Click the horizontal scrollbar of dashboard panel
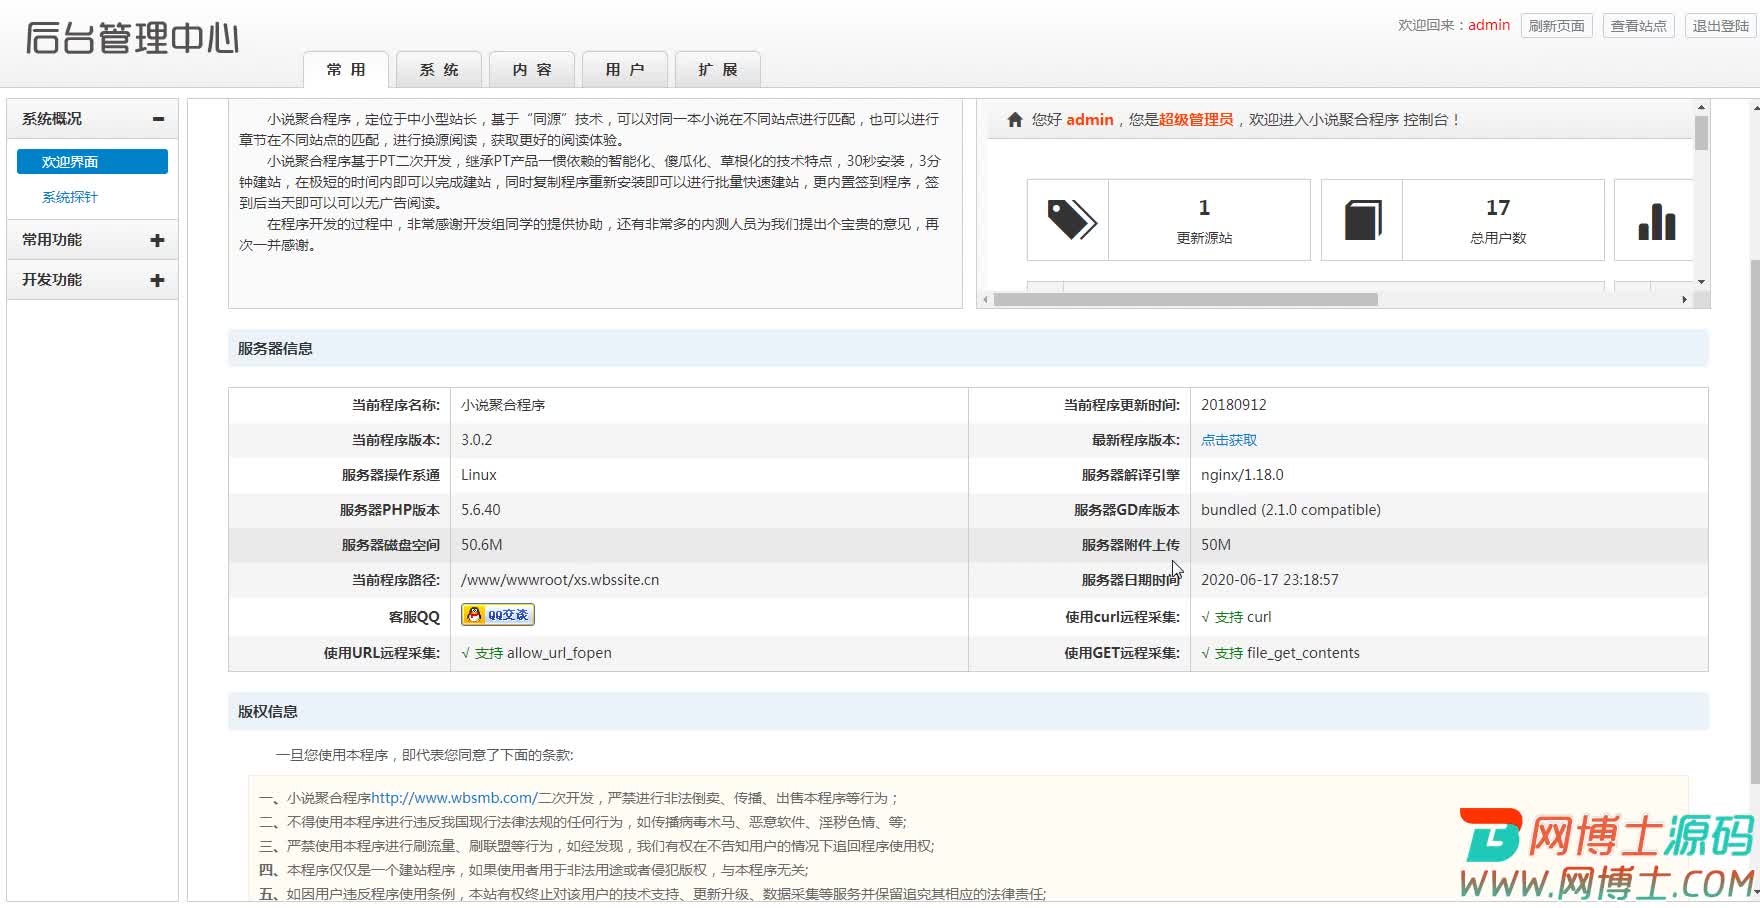 coord(1186,299)
